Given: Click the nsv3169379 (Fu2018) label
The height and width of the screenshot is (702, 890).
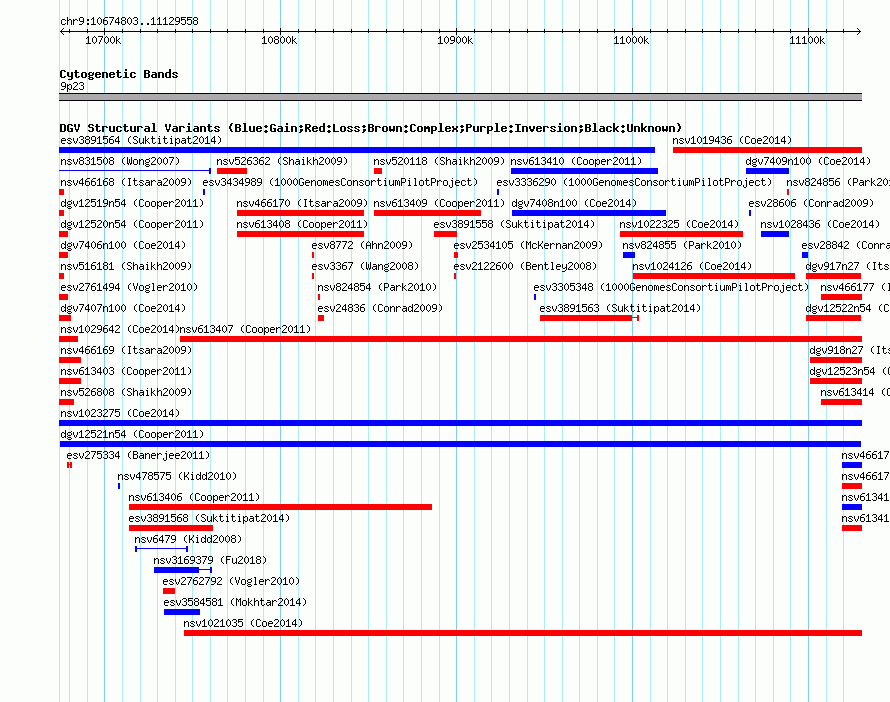Looking at the screenshot, I should (210, 560).
